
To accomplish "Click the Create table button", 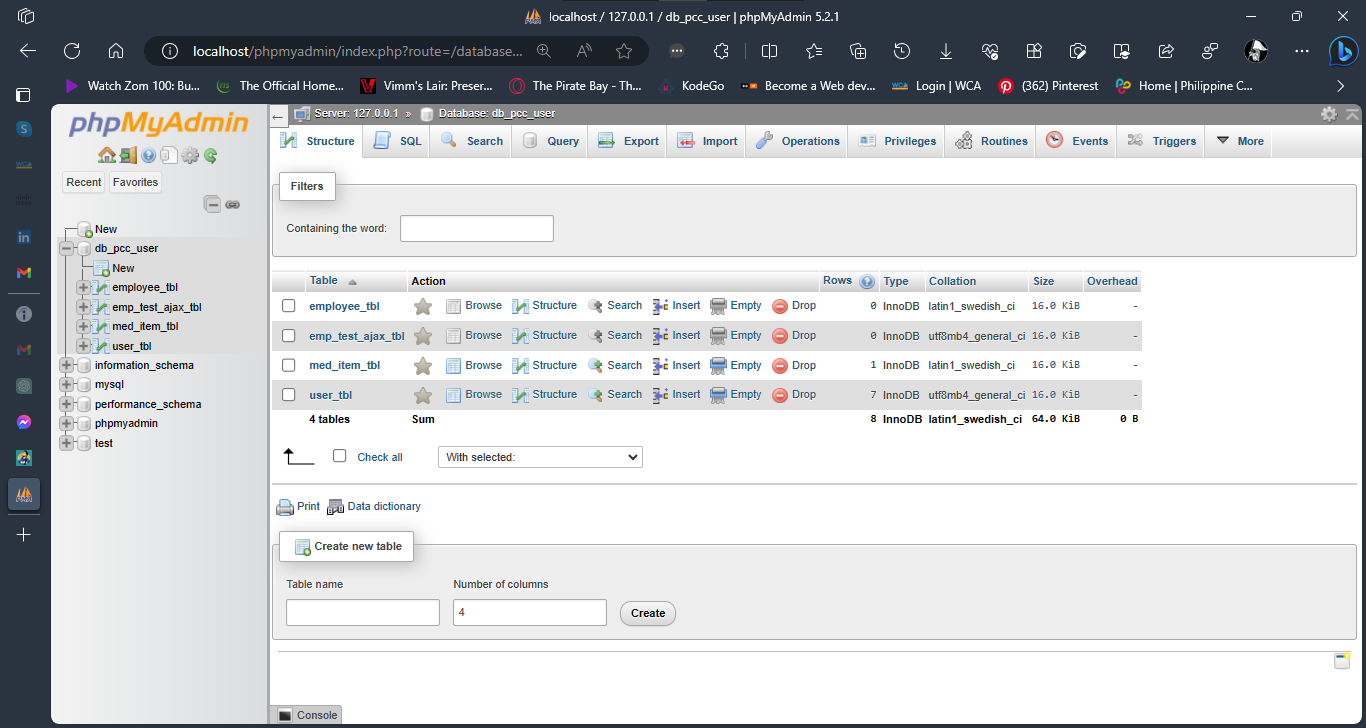I will (x=648, y=613).
